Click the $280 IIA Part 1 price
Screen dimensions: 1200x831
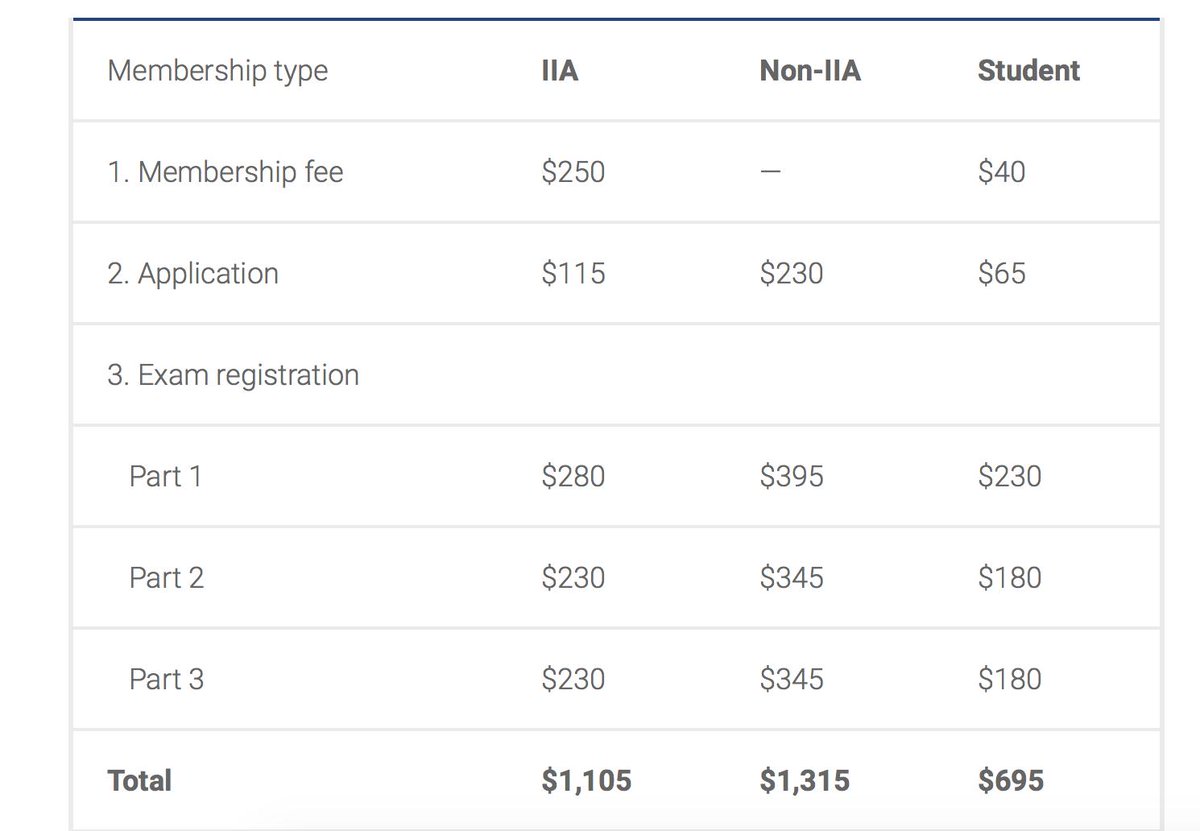pyautogui.click(x=573, y=476)
